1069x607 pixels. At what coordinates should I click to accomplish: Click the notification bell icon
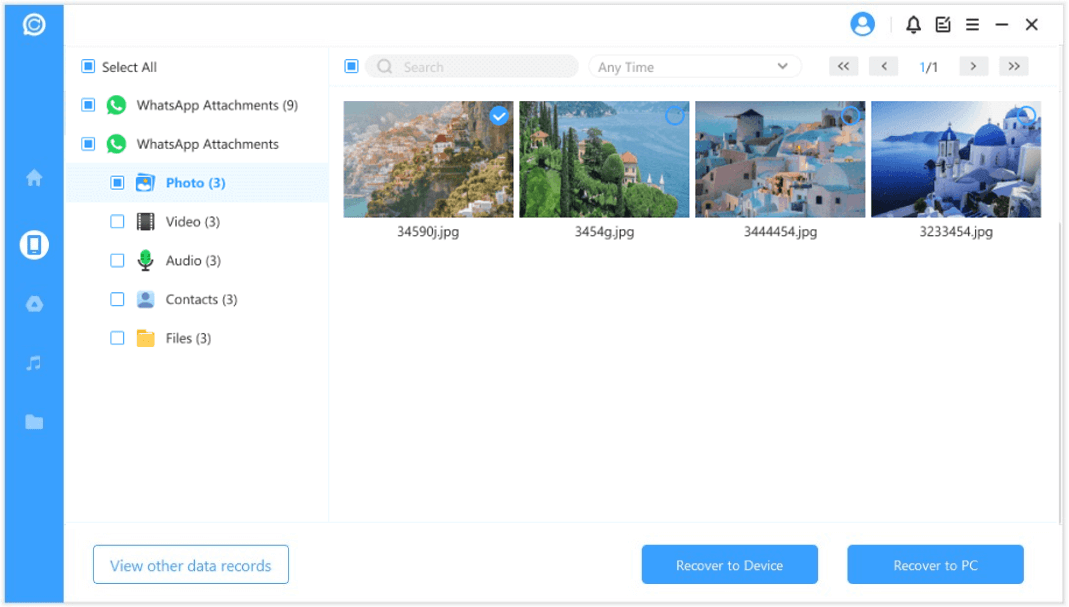click(x=913, y=25)
